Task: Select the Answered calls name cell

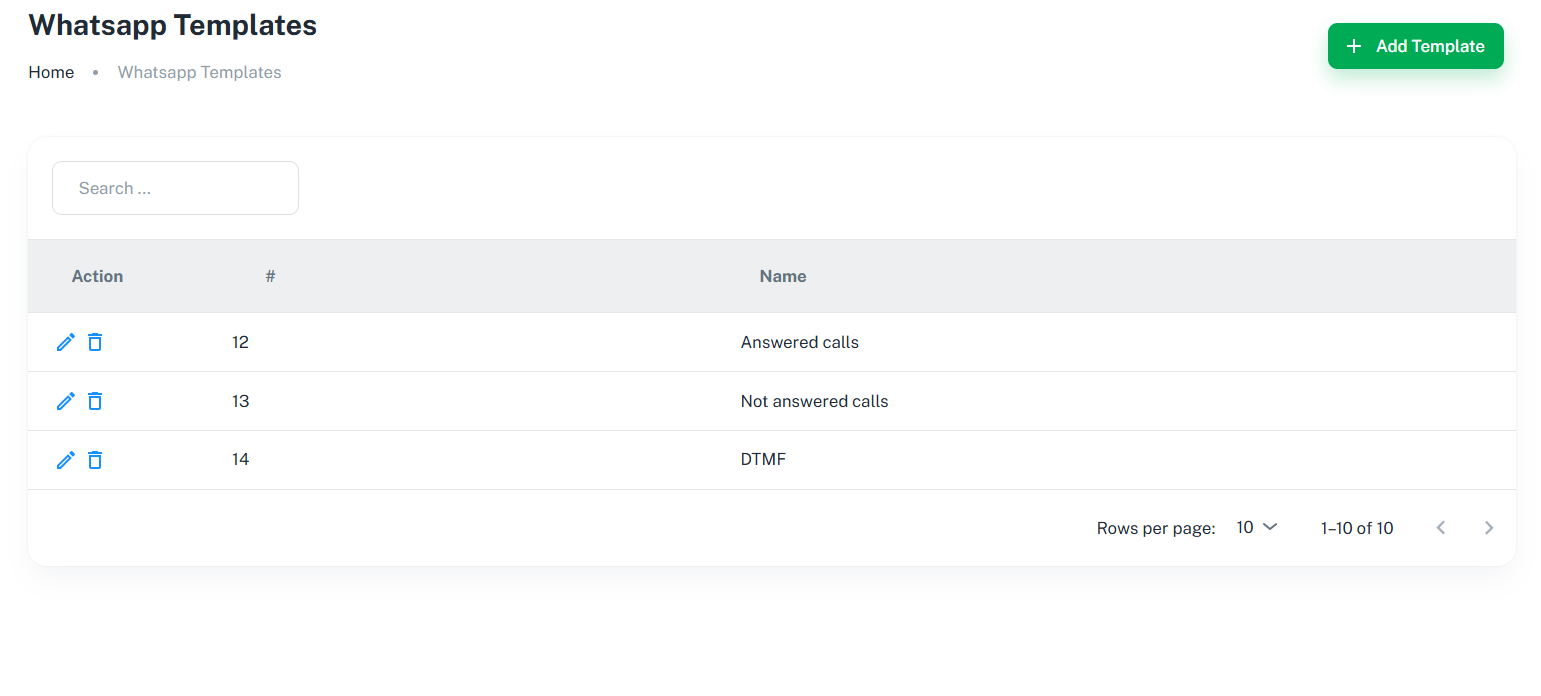Action: coord(799,342)
